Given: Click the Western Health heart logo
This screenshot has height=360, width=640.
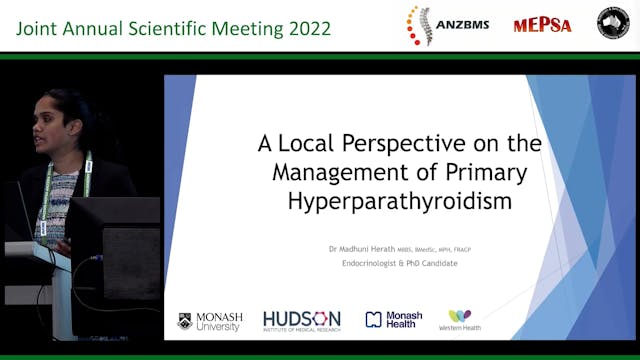Looking at the screenshot, I should tap(460, 320).
